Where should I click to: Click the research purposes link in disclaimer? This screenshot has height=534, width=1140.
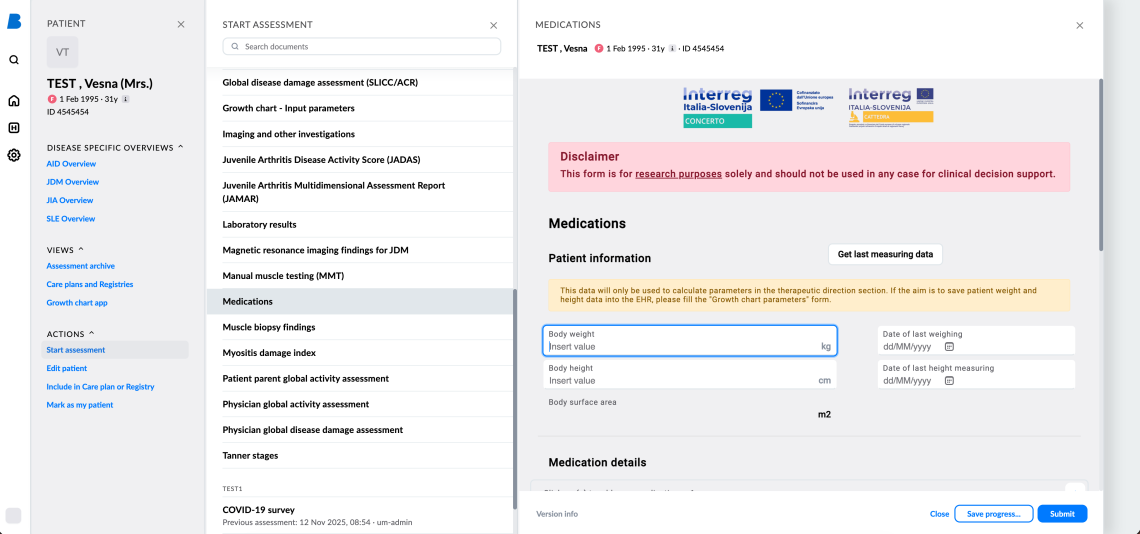pos(678,174)
